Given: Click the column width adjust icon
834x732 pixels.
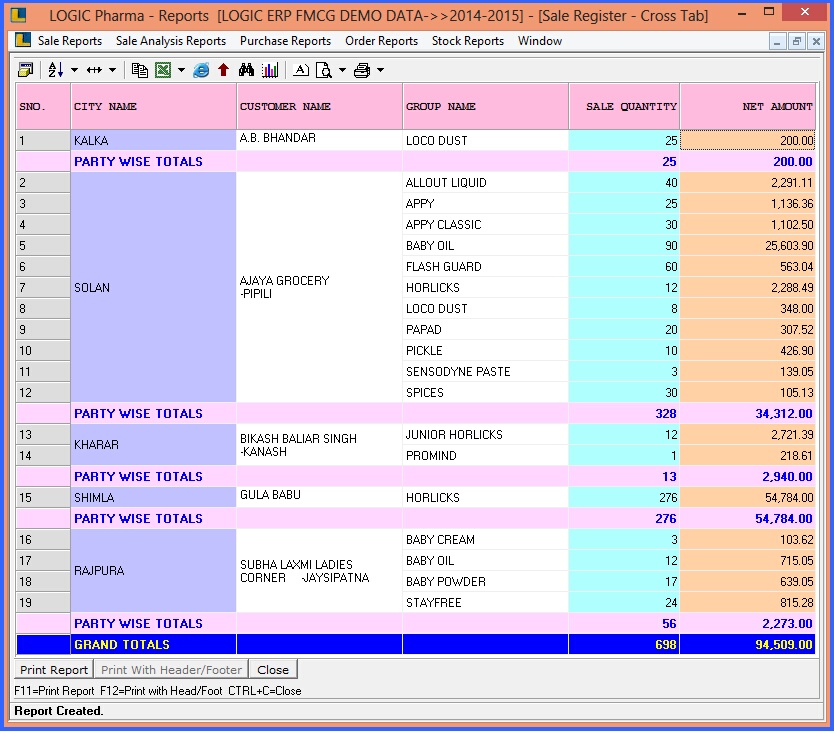Looking at the screenshot, I should (95, 70).
